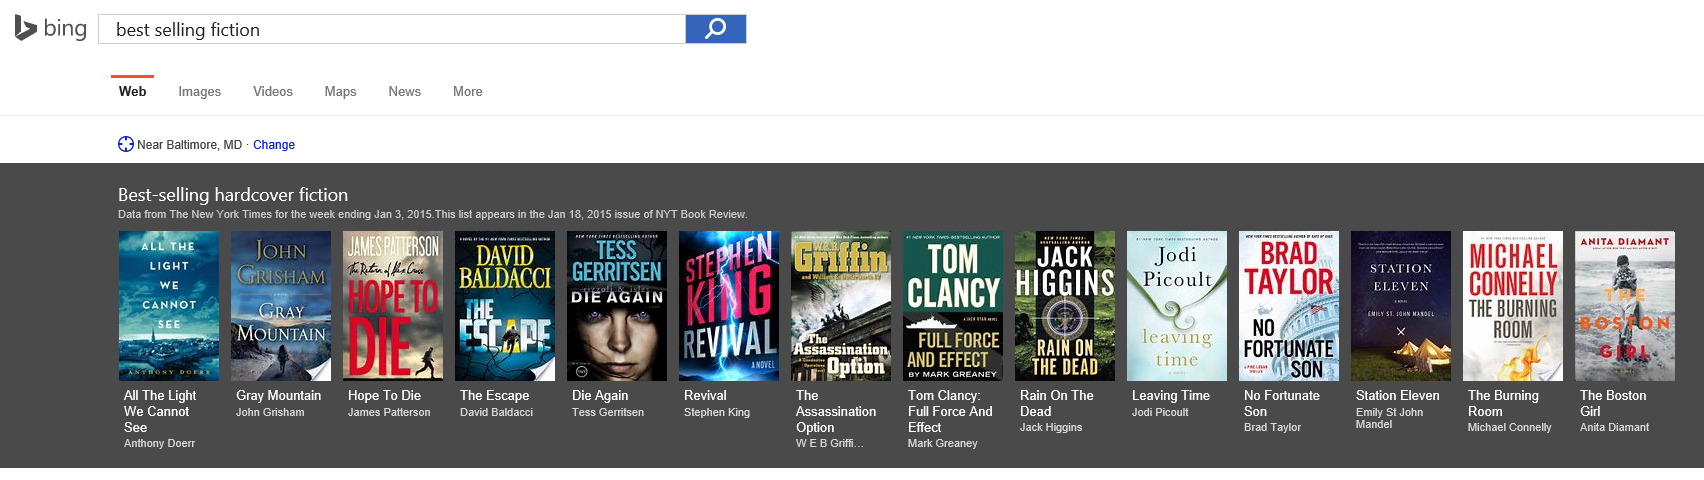Expand the More menu
This screenshot has width=1704, height=480.
coord(467,91)
